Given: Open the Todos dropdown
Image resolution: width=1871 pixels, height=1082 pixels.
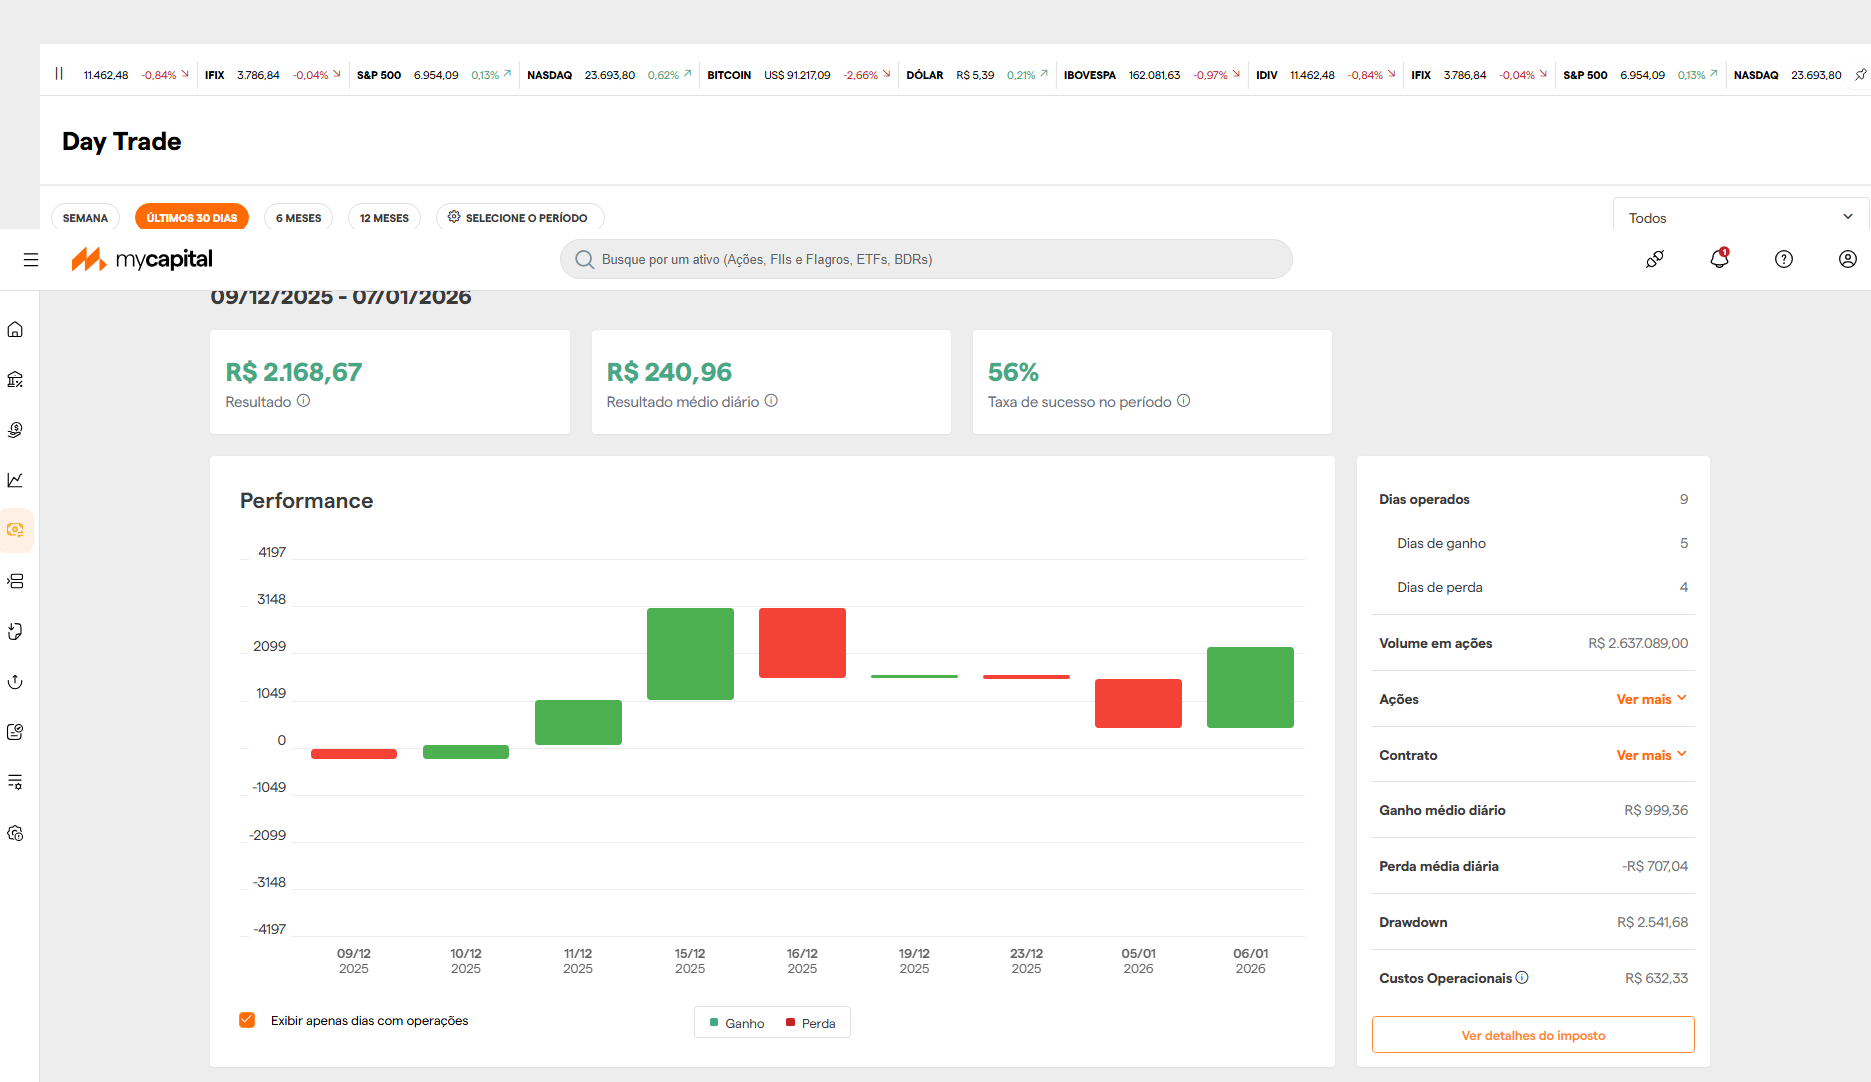Looking at the screenshot, I should (1740, 217).
